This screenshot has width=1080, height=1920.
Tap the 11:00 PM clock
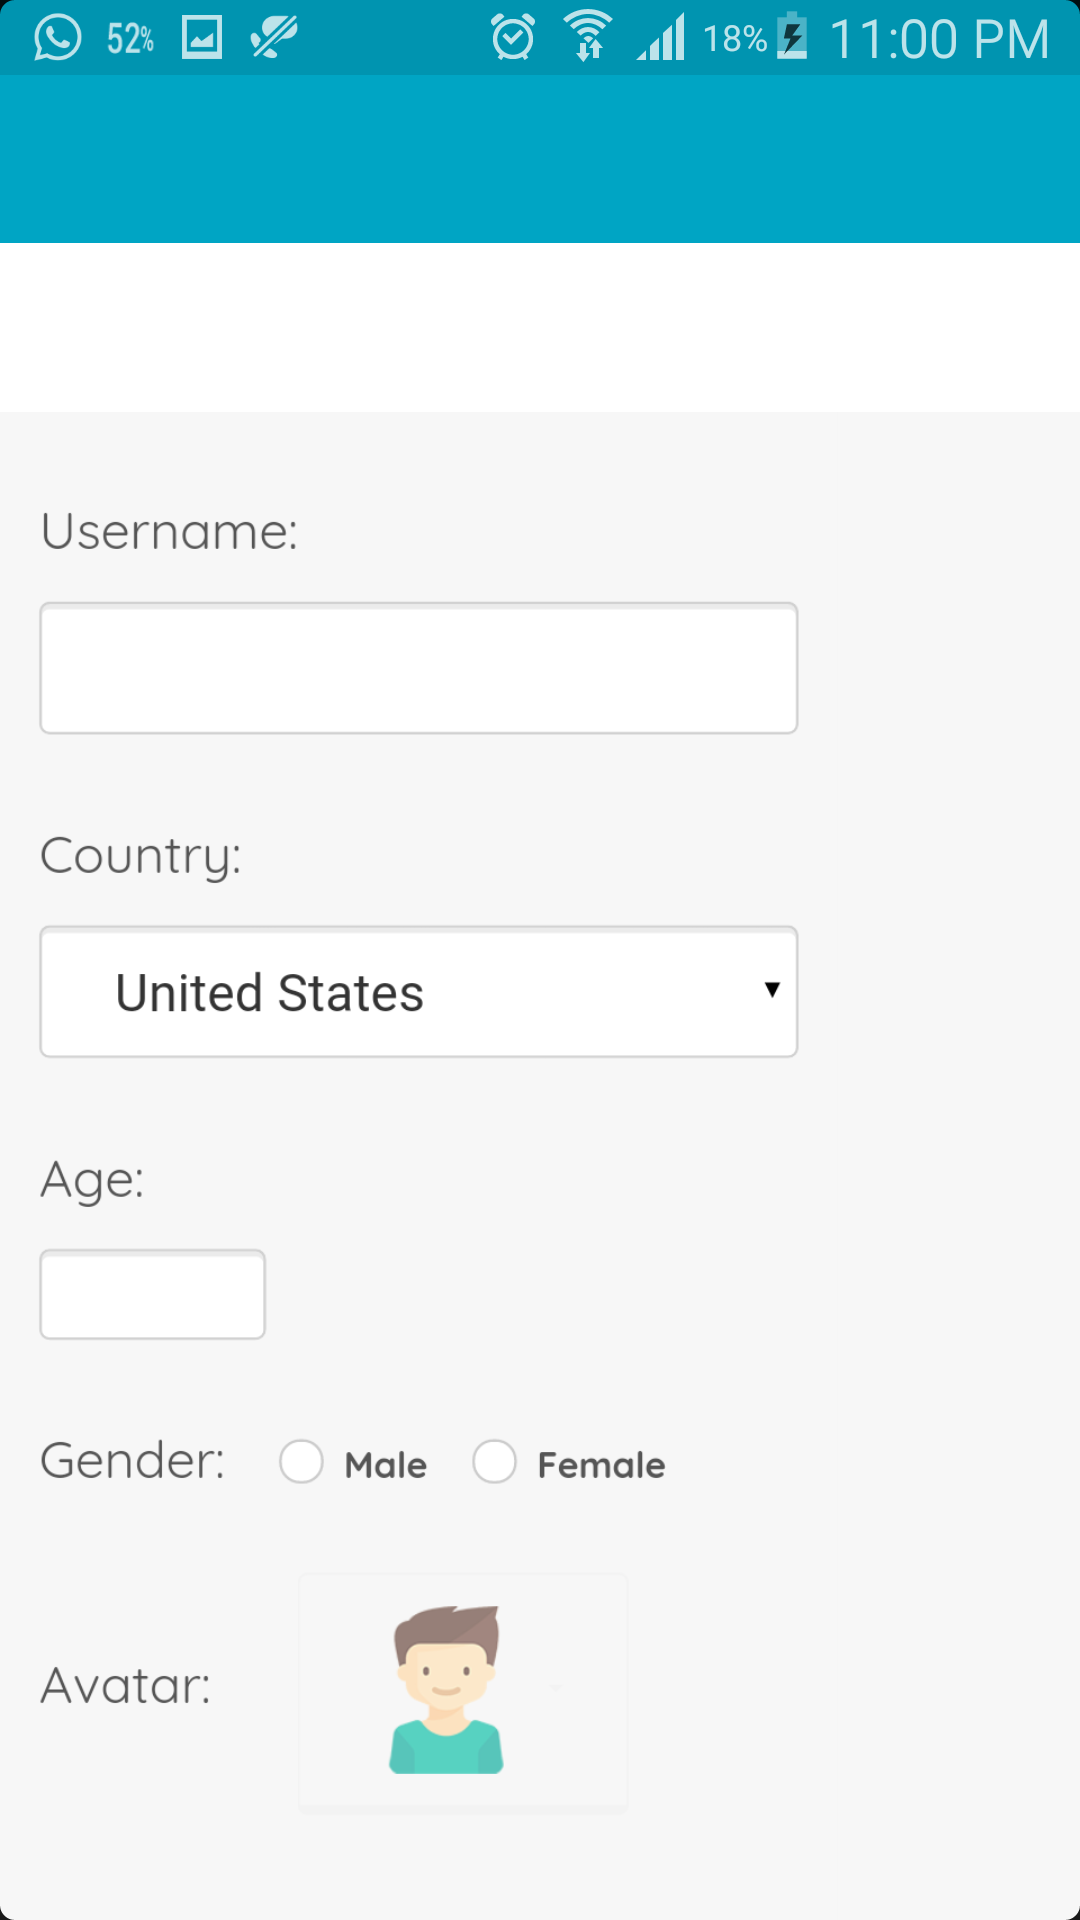tap(939, 40)
